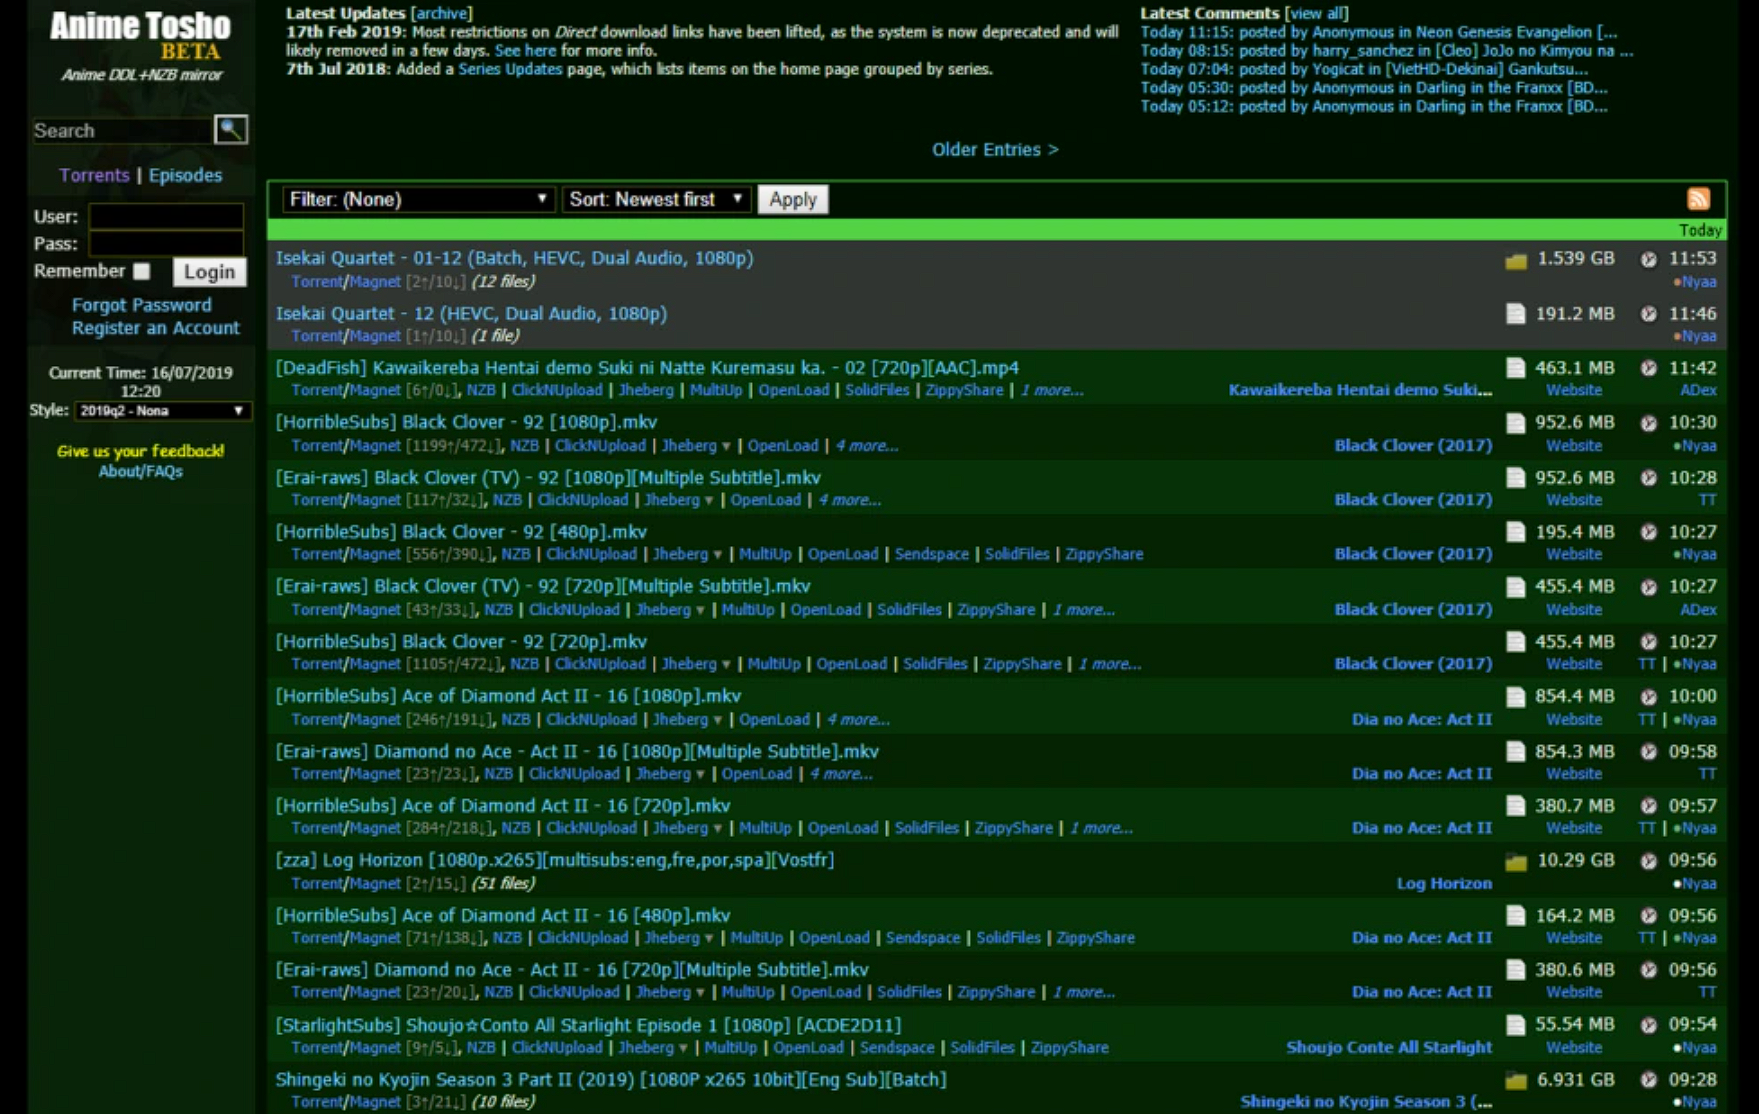The height and width of the screenshot is (1114, 1759).
Task: Click clock icon next to 11:53
Action: 1648,259
